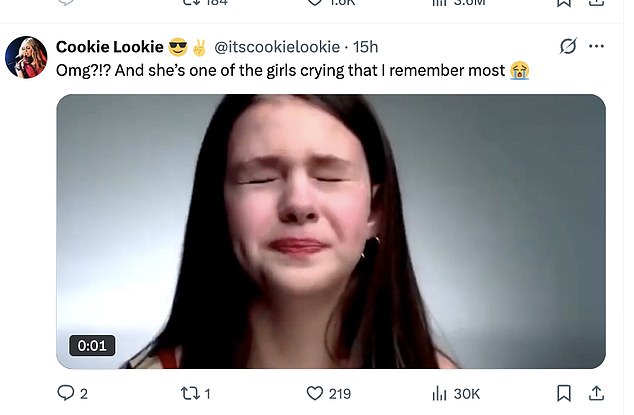Open the three-dot more options menu
The image size is (634, 415).
[597, 47]
